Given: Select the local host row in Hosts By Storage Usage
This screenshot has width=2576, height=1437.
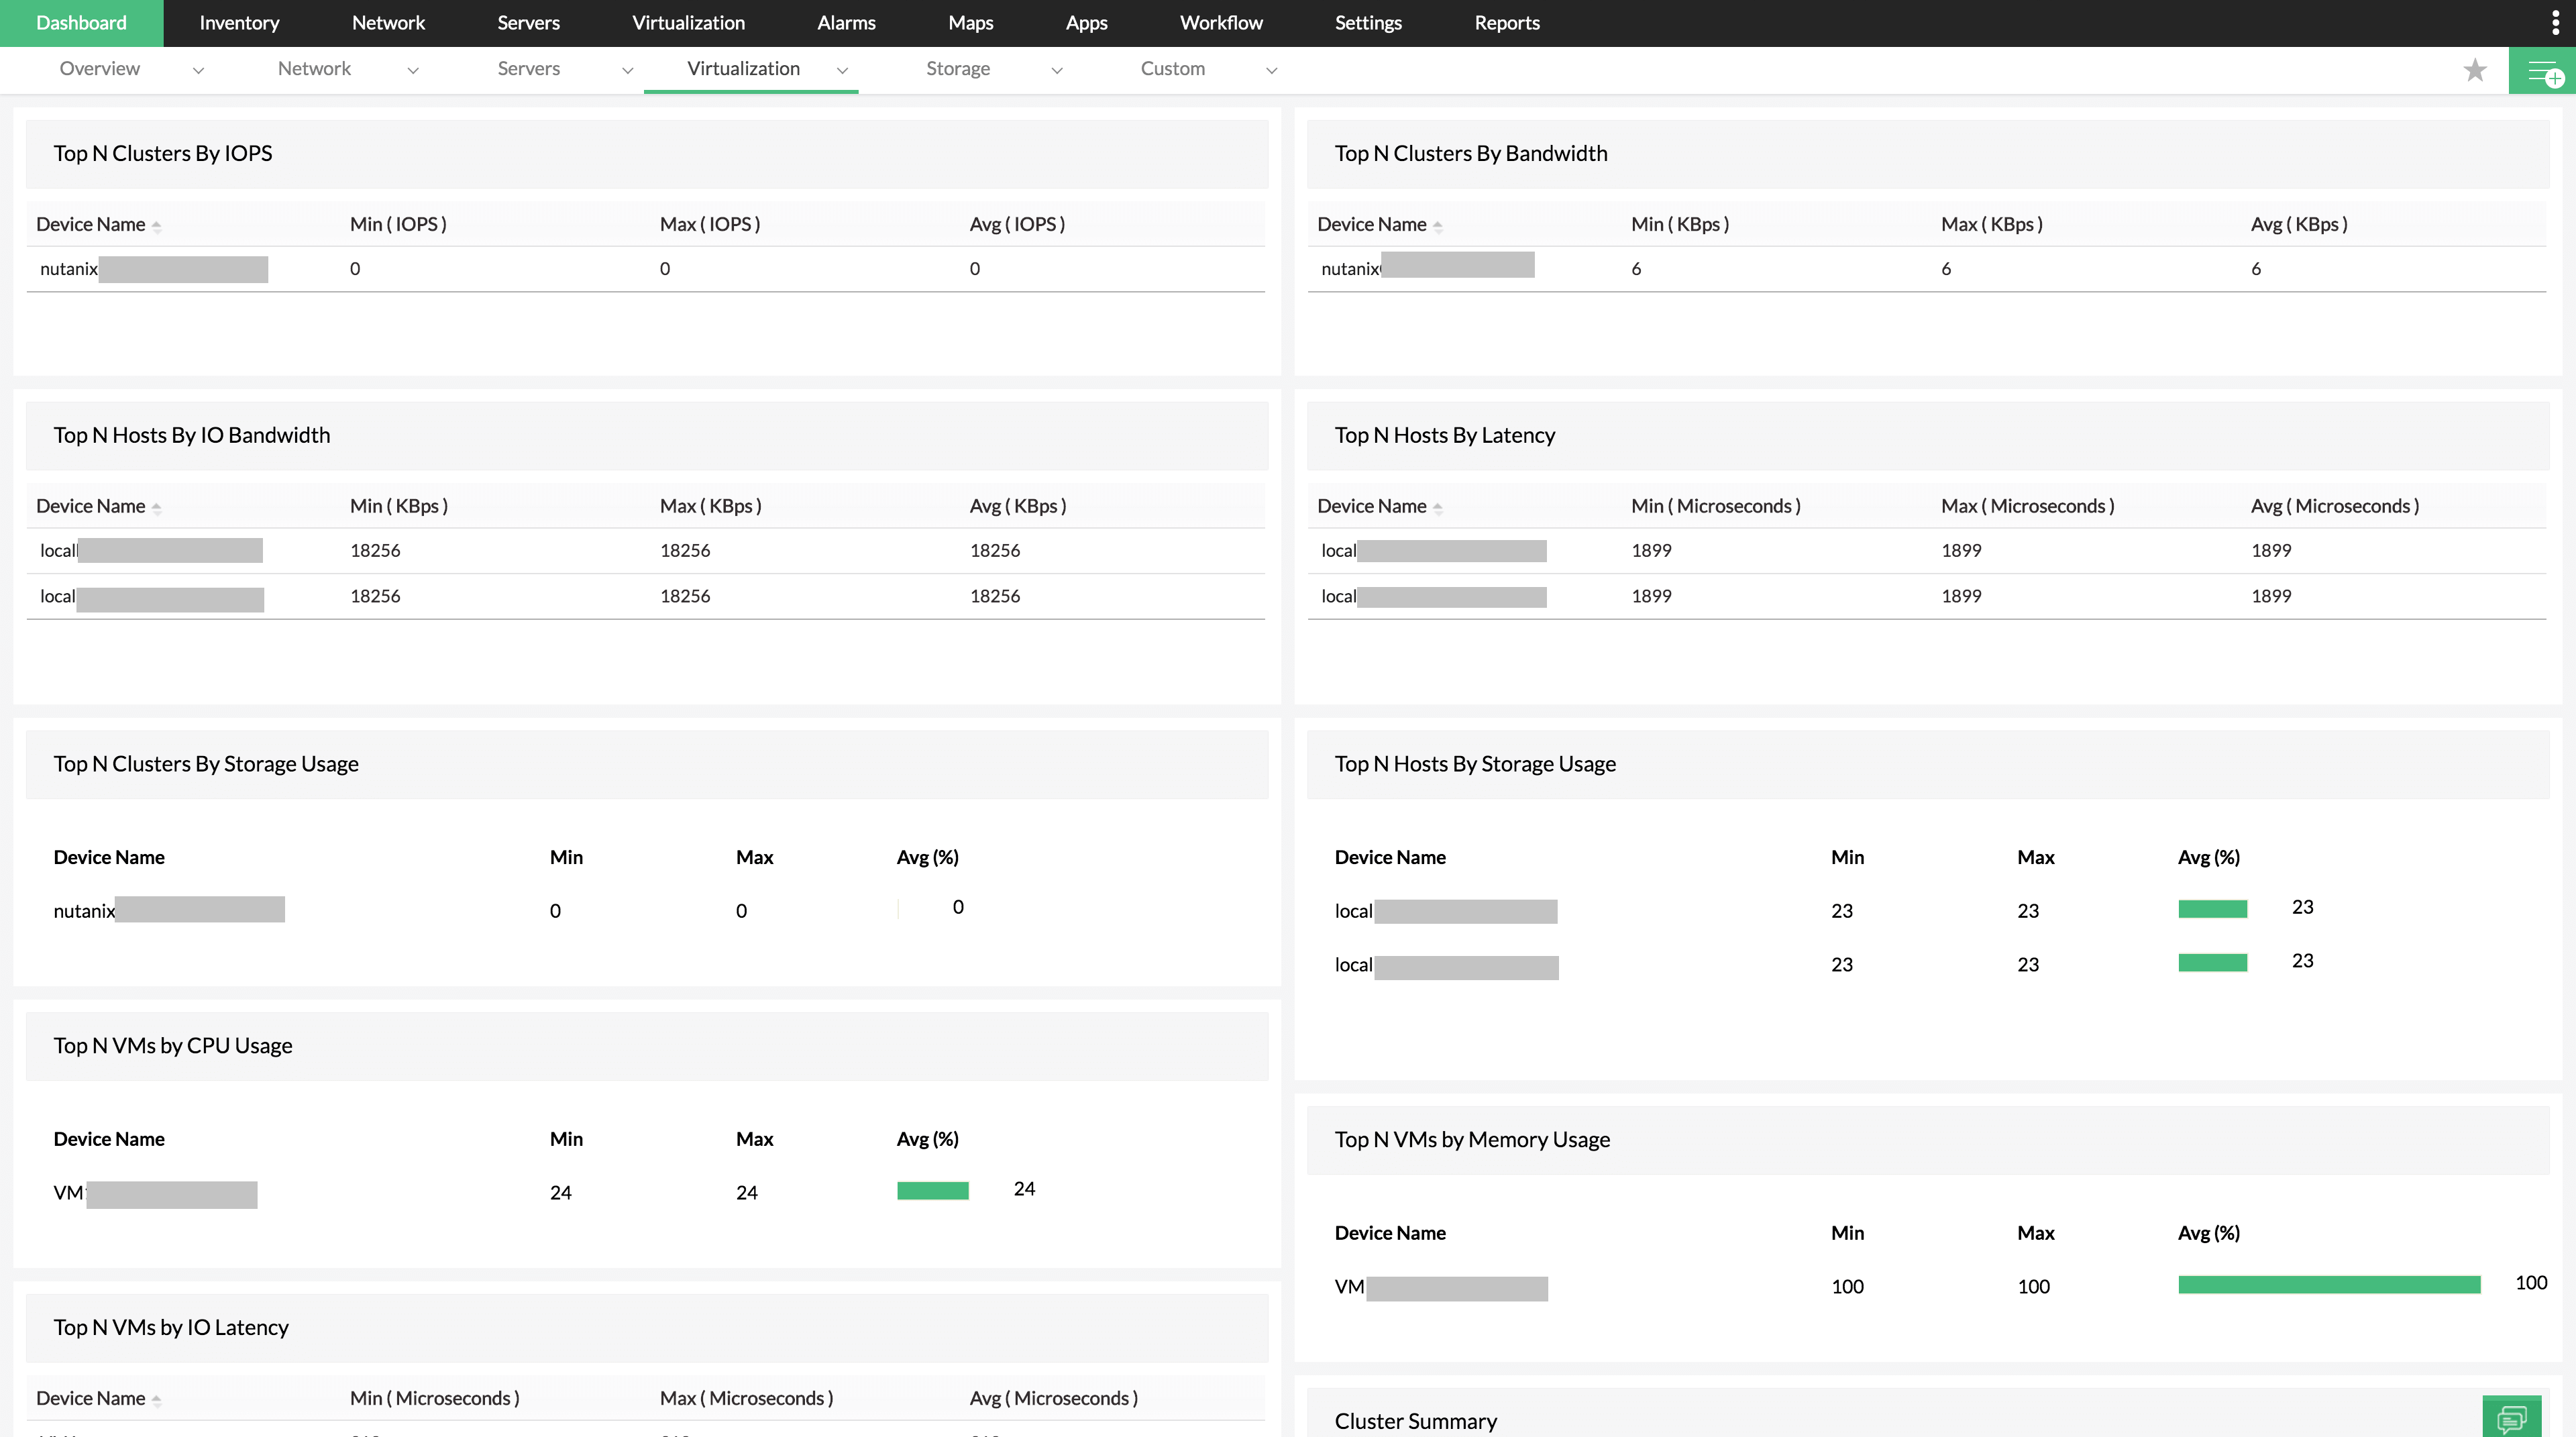Looking at the screenshot, I should click(1444, 910).
